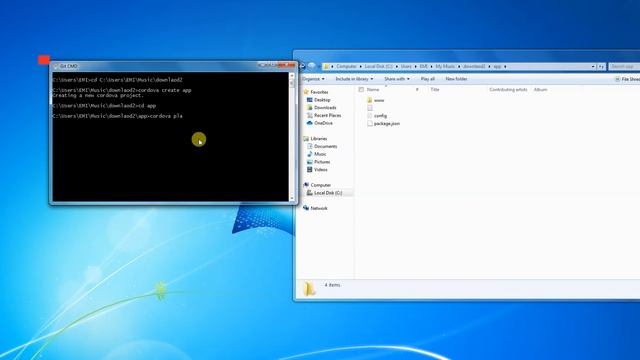Sort by the Album column header
640x360 pixels.
click(540, 89)
